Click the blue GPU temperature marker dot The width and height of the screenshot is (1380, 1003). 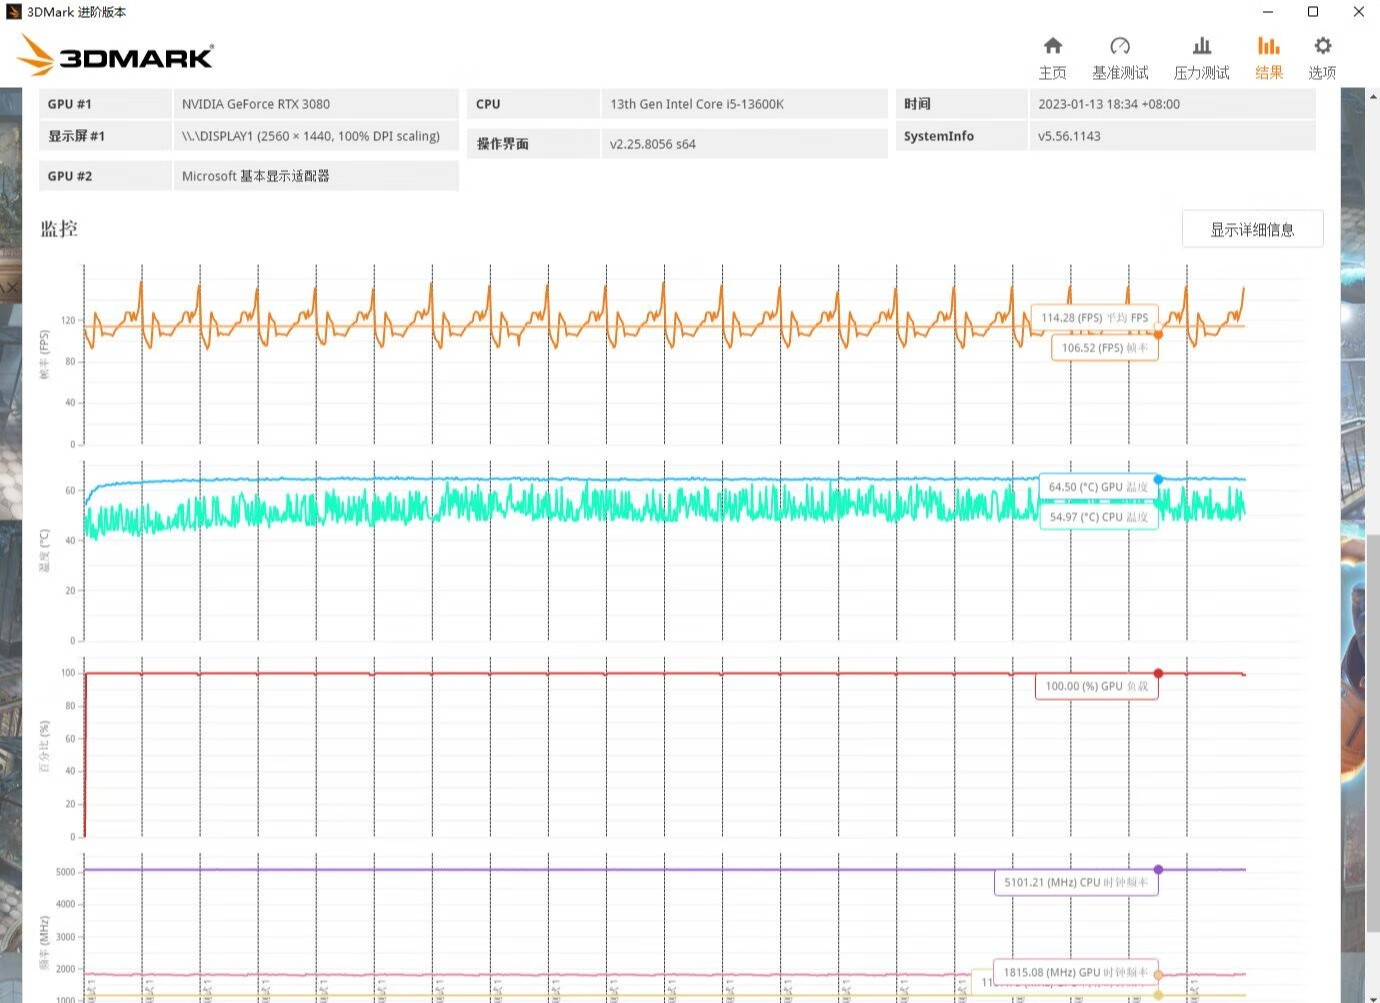pos(1158,479)
